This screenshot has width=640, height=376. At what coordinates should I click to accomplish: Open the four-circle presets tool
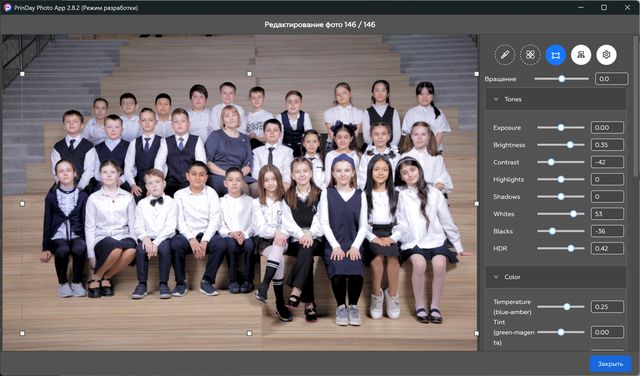[530, 55]
